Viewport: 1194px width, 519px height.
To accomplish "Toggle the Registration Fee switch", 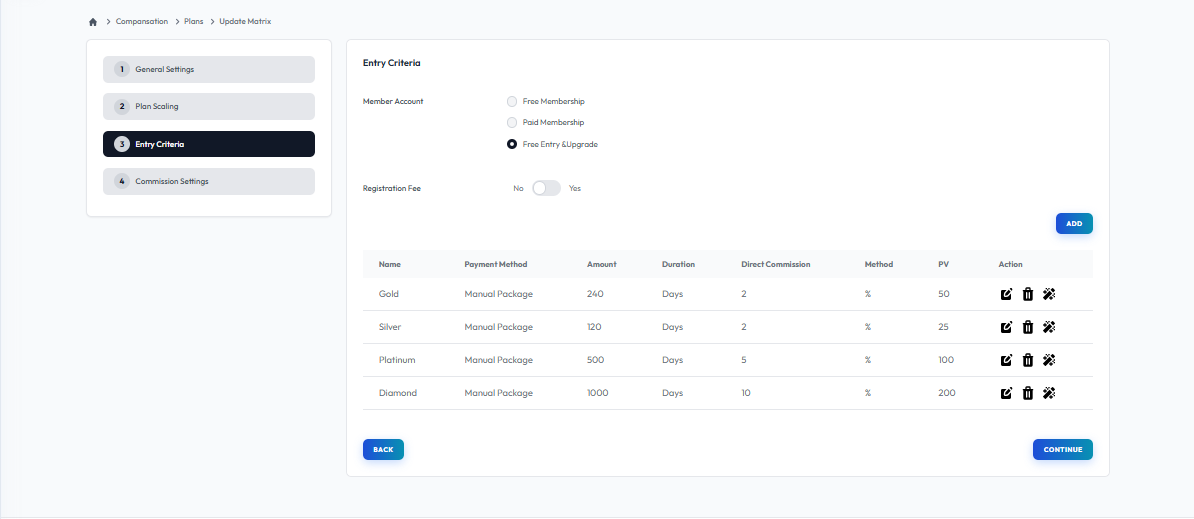I will coord(546,188).
